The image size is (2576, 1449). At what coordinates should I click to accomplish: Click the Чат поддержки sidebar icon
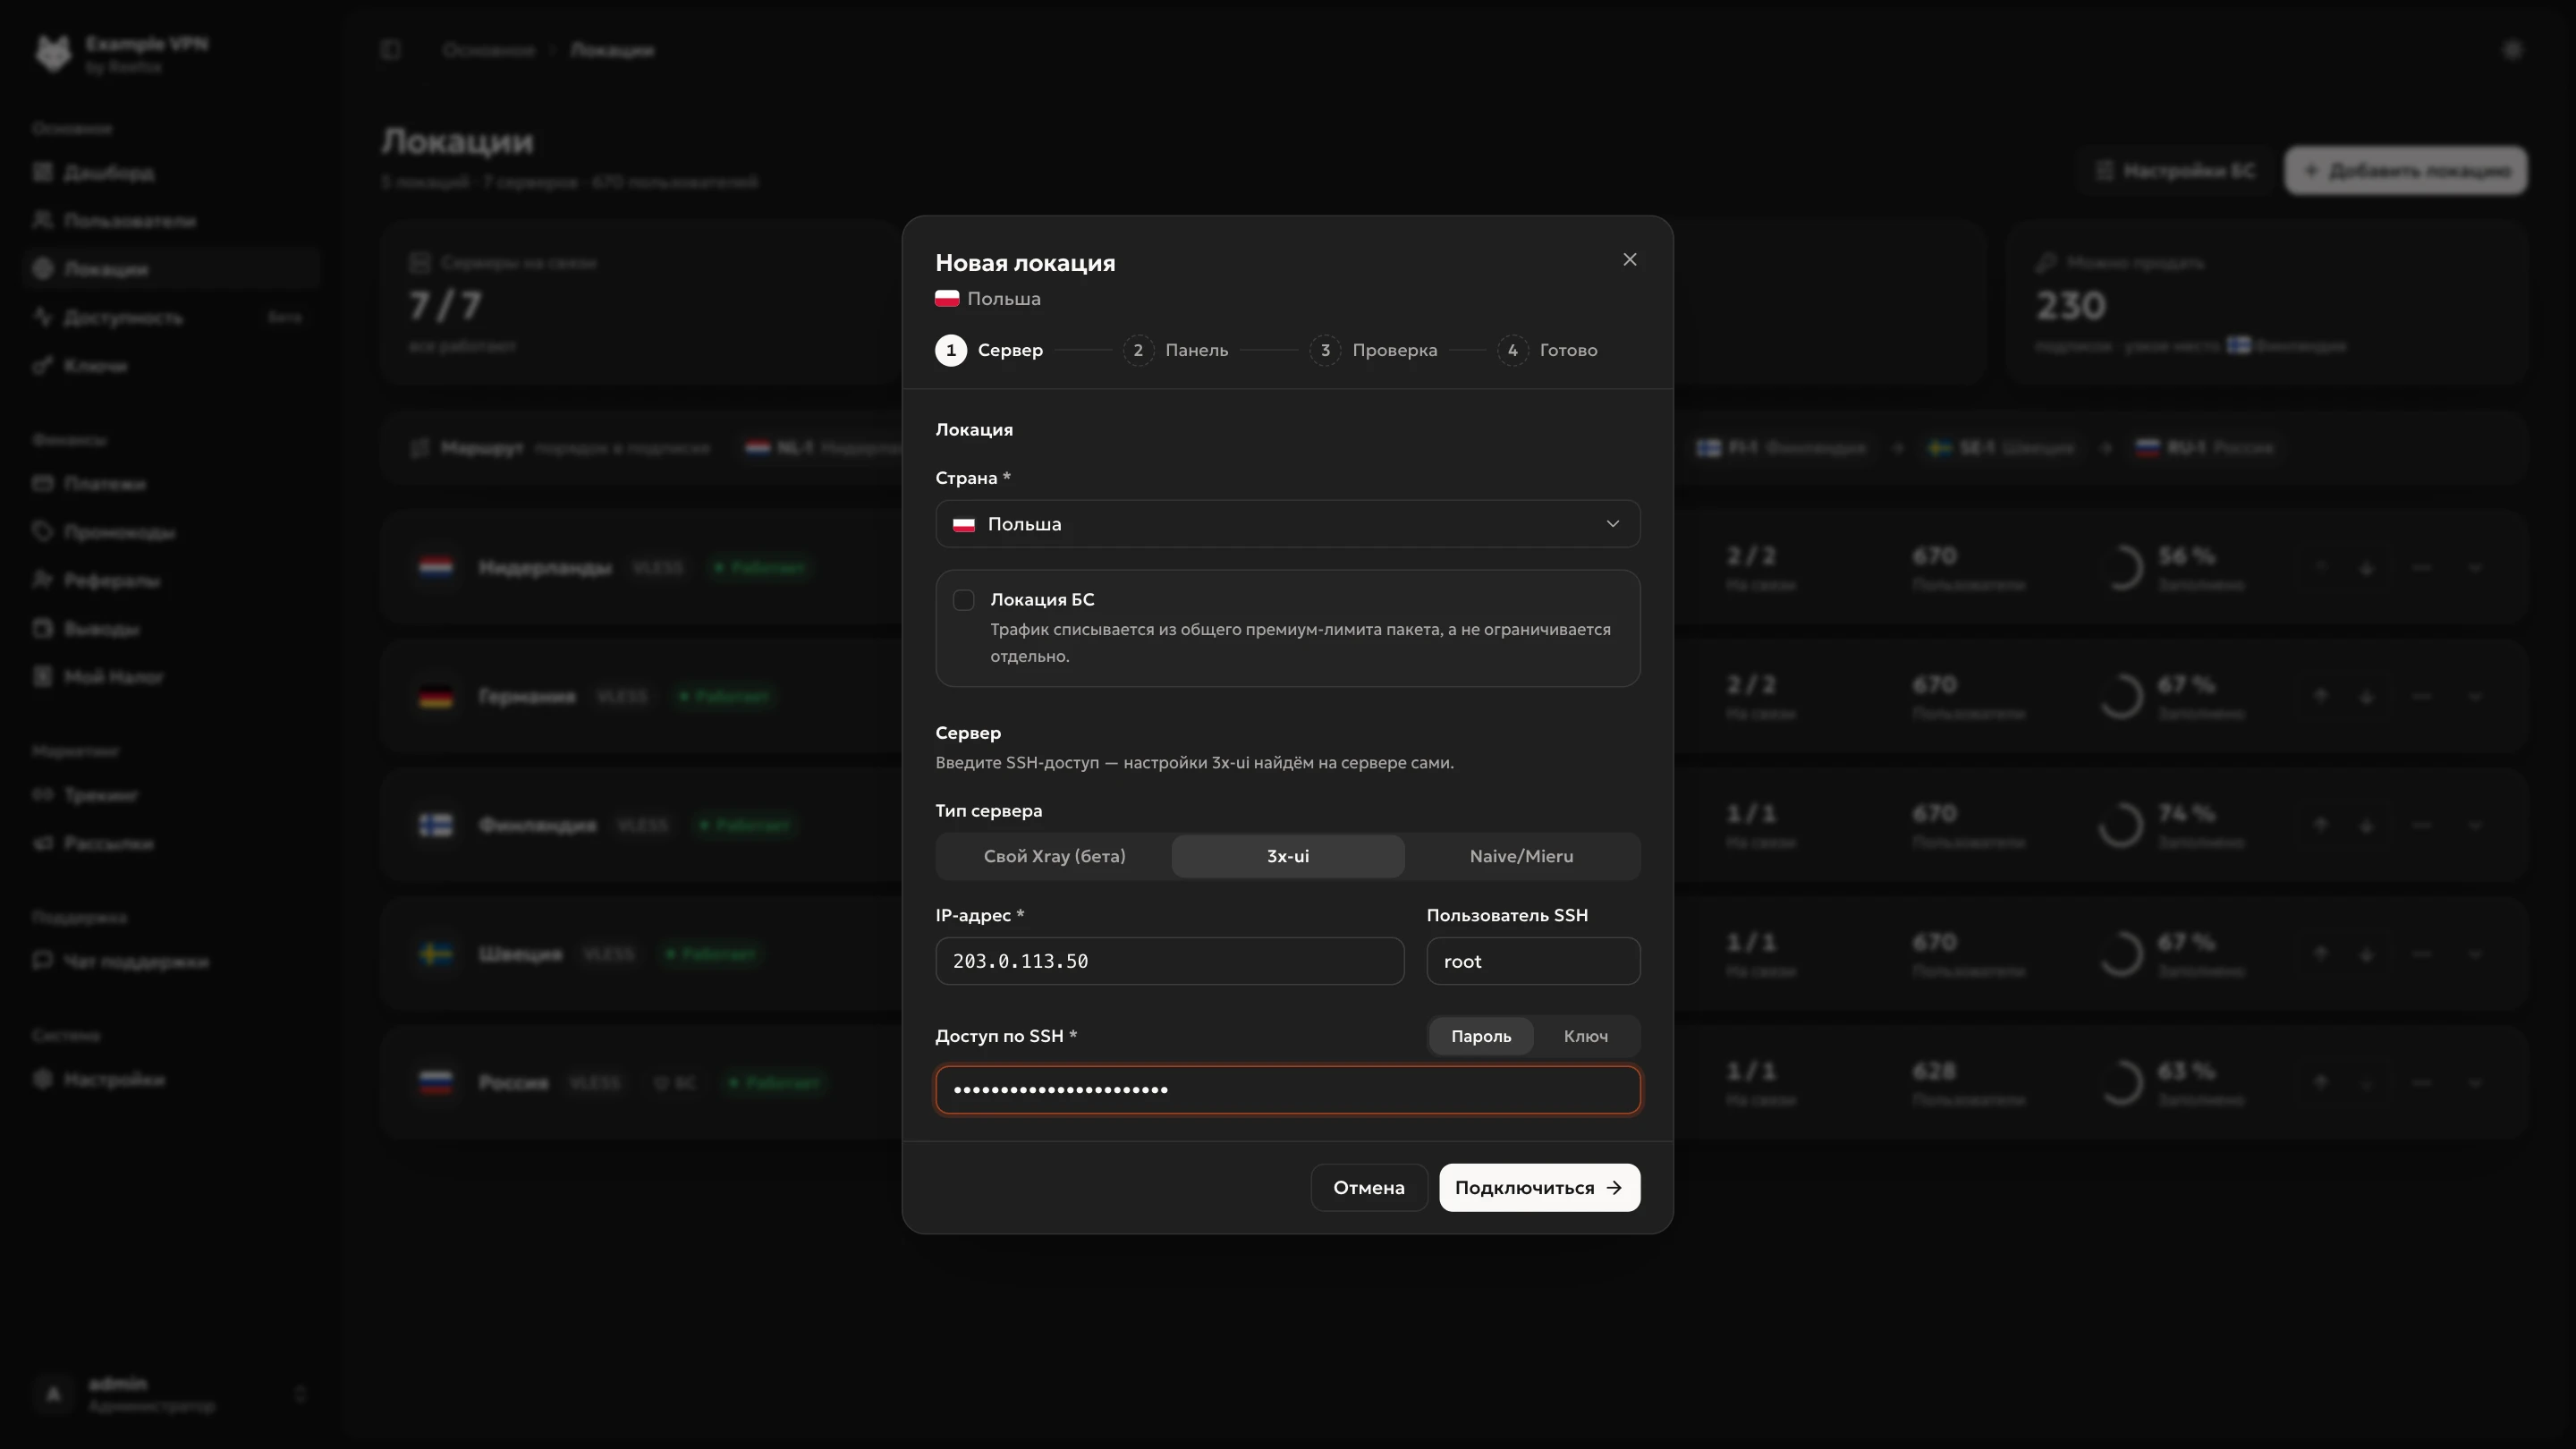pos(42,960)
